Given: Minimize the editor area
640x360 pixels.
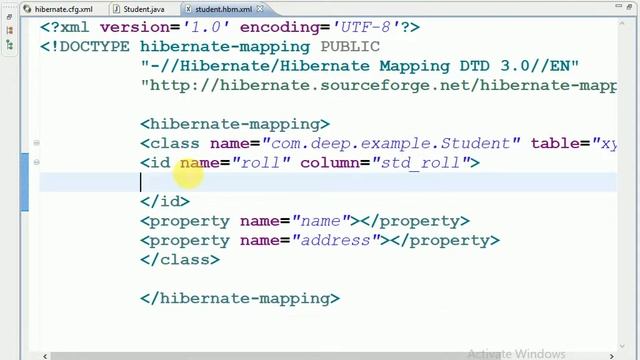Looking at the screenshot, I should pos(618,6).
